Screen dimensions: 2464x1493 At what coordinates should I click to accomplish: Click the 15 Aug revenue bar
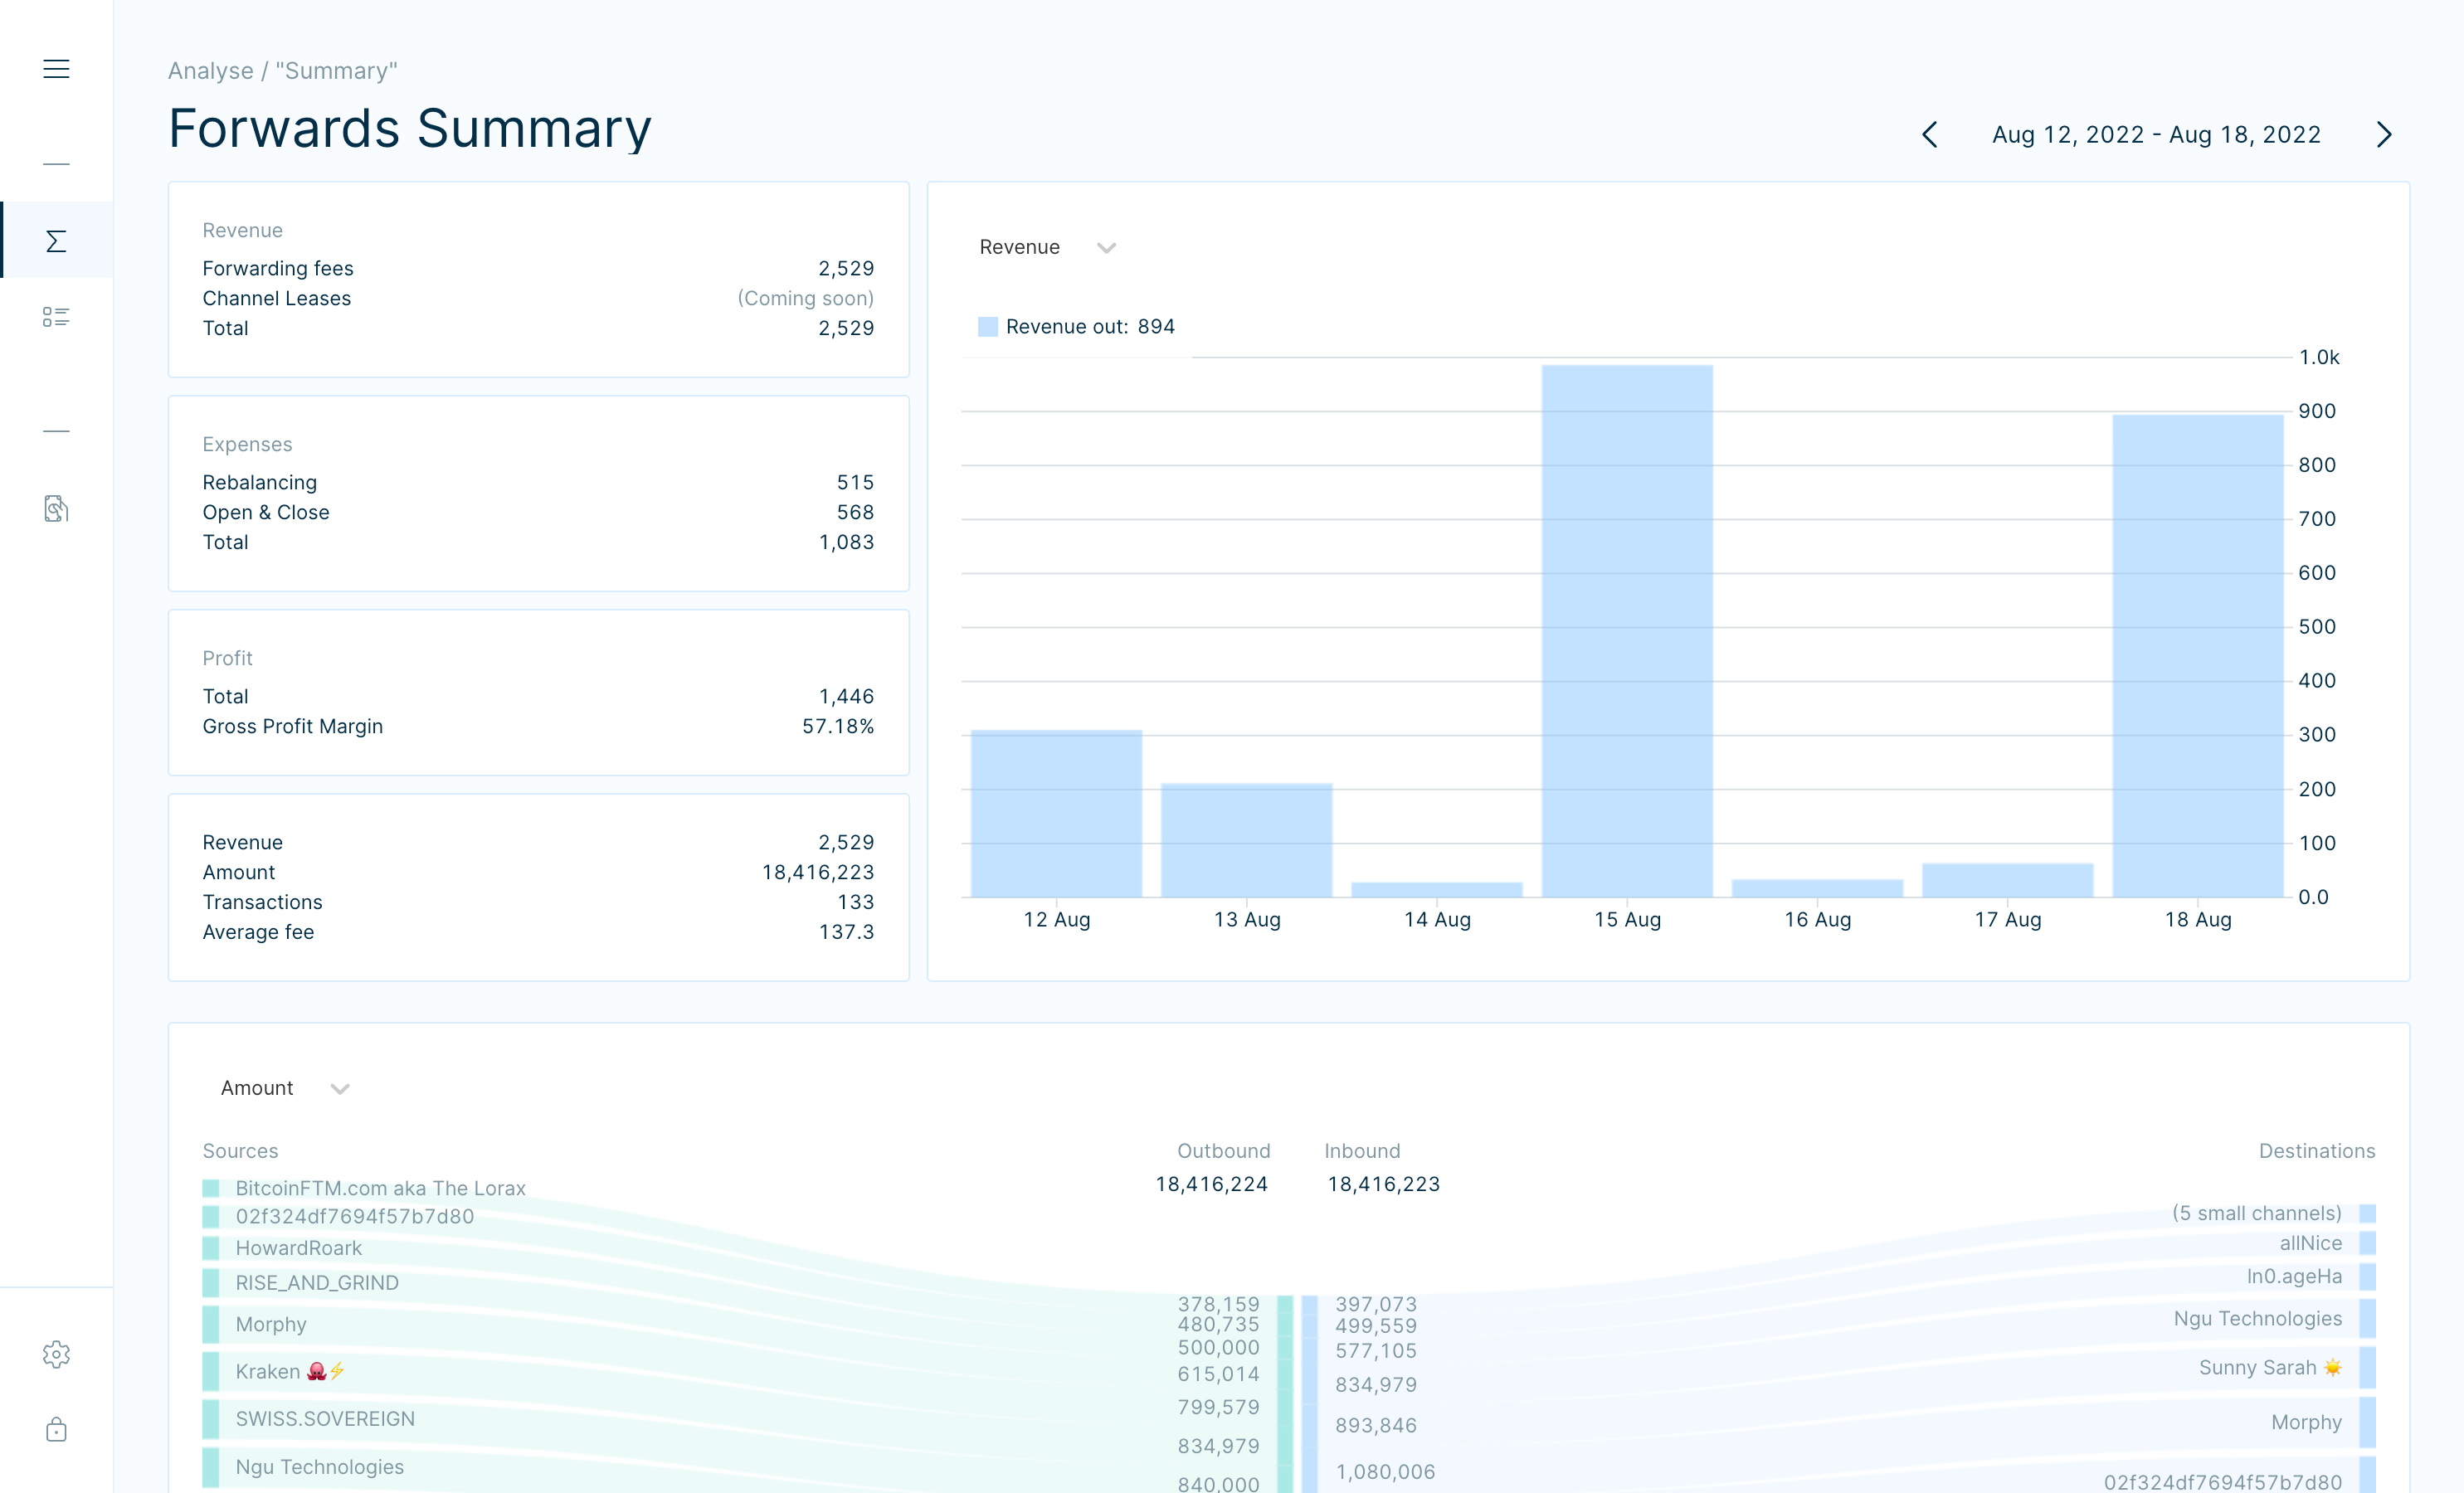pos(1626,630)
